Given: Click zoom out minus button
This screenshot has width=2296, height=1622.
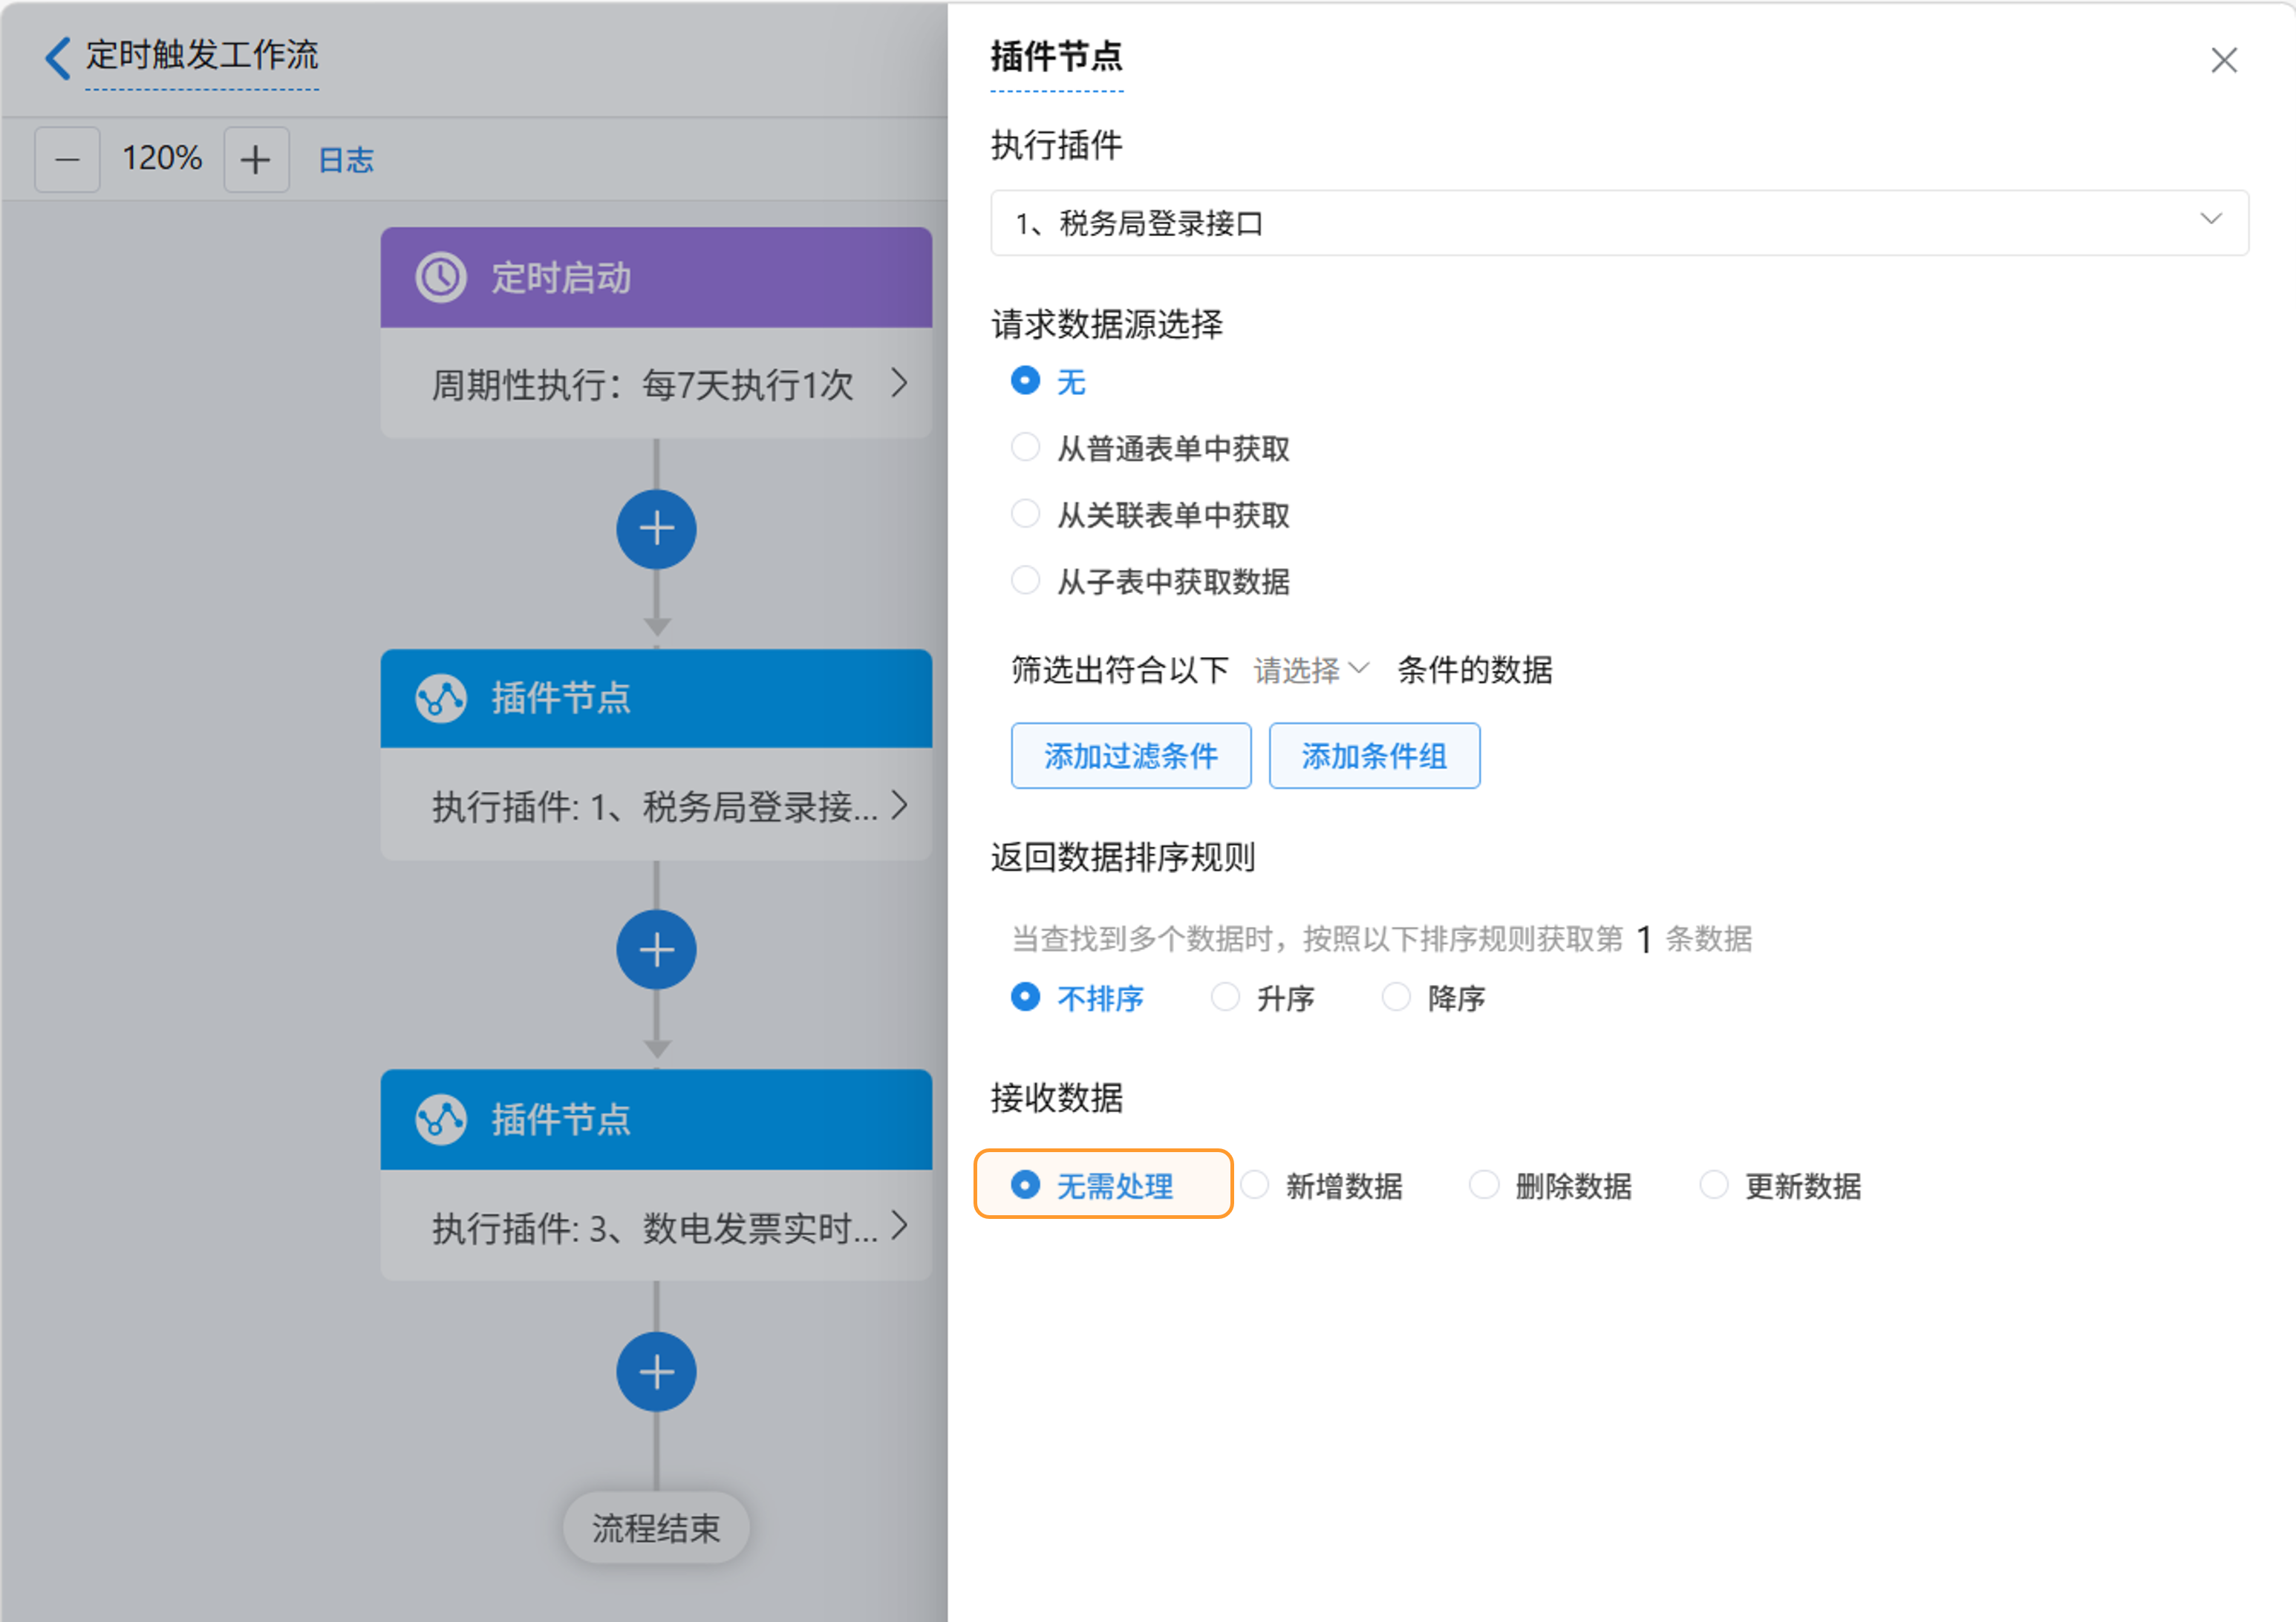Looking at the screenshot, I should click(67, 159).
